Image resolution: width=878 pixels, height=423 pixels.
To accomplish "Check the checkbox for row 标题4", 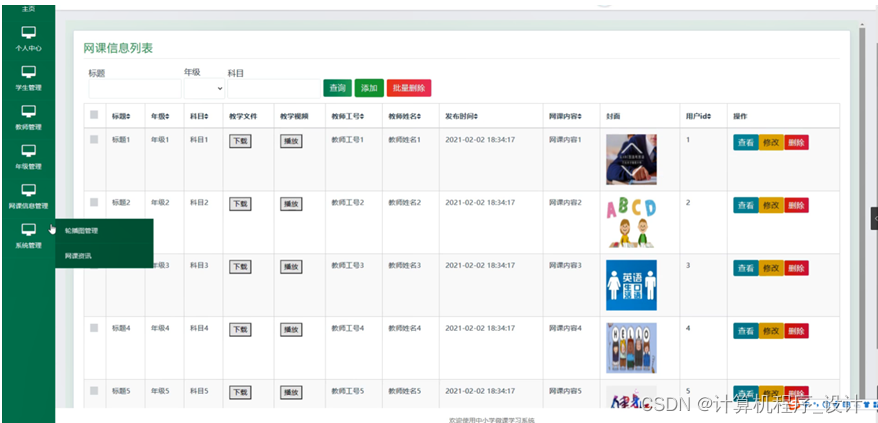I will [94, 328].
